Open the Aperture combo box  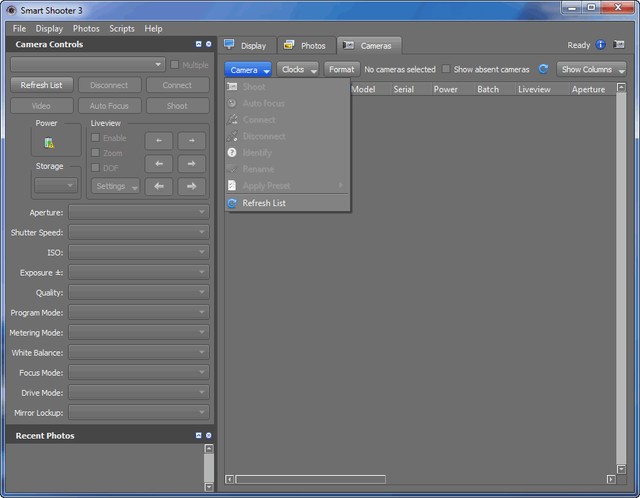(x=139, y=213)
